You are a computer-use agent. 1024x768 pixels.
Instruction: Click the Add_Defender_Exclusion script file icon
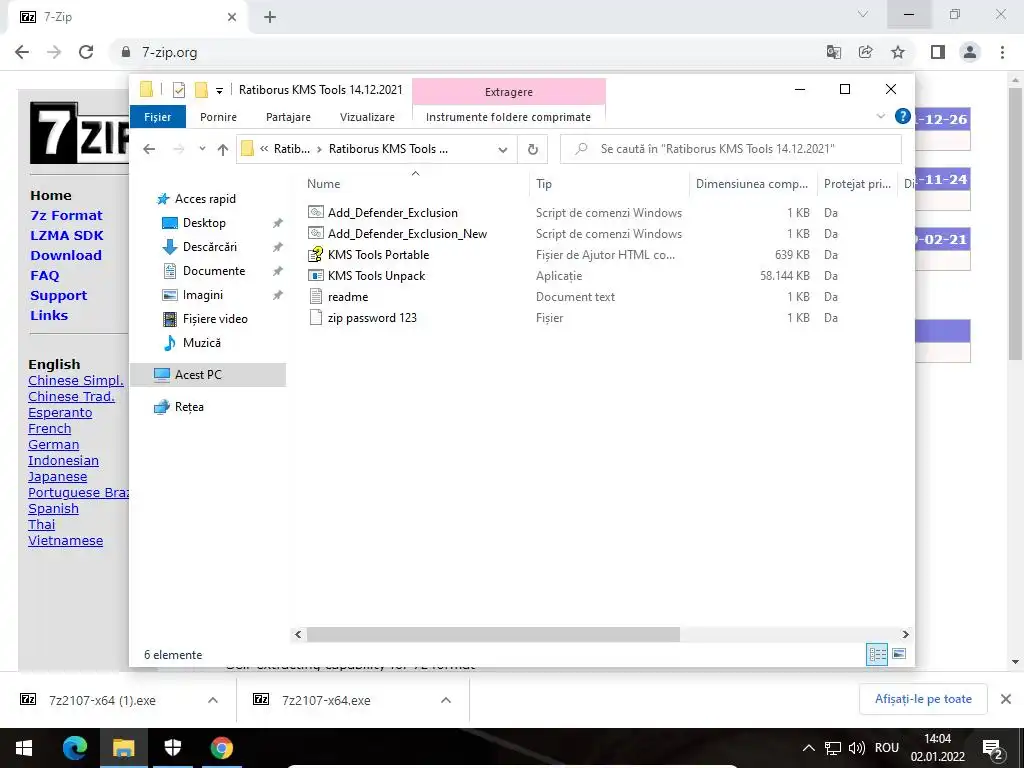click(315, 212)
